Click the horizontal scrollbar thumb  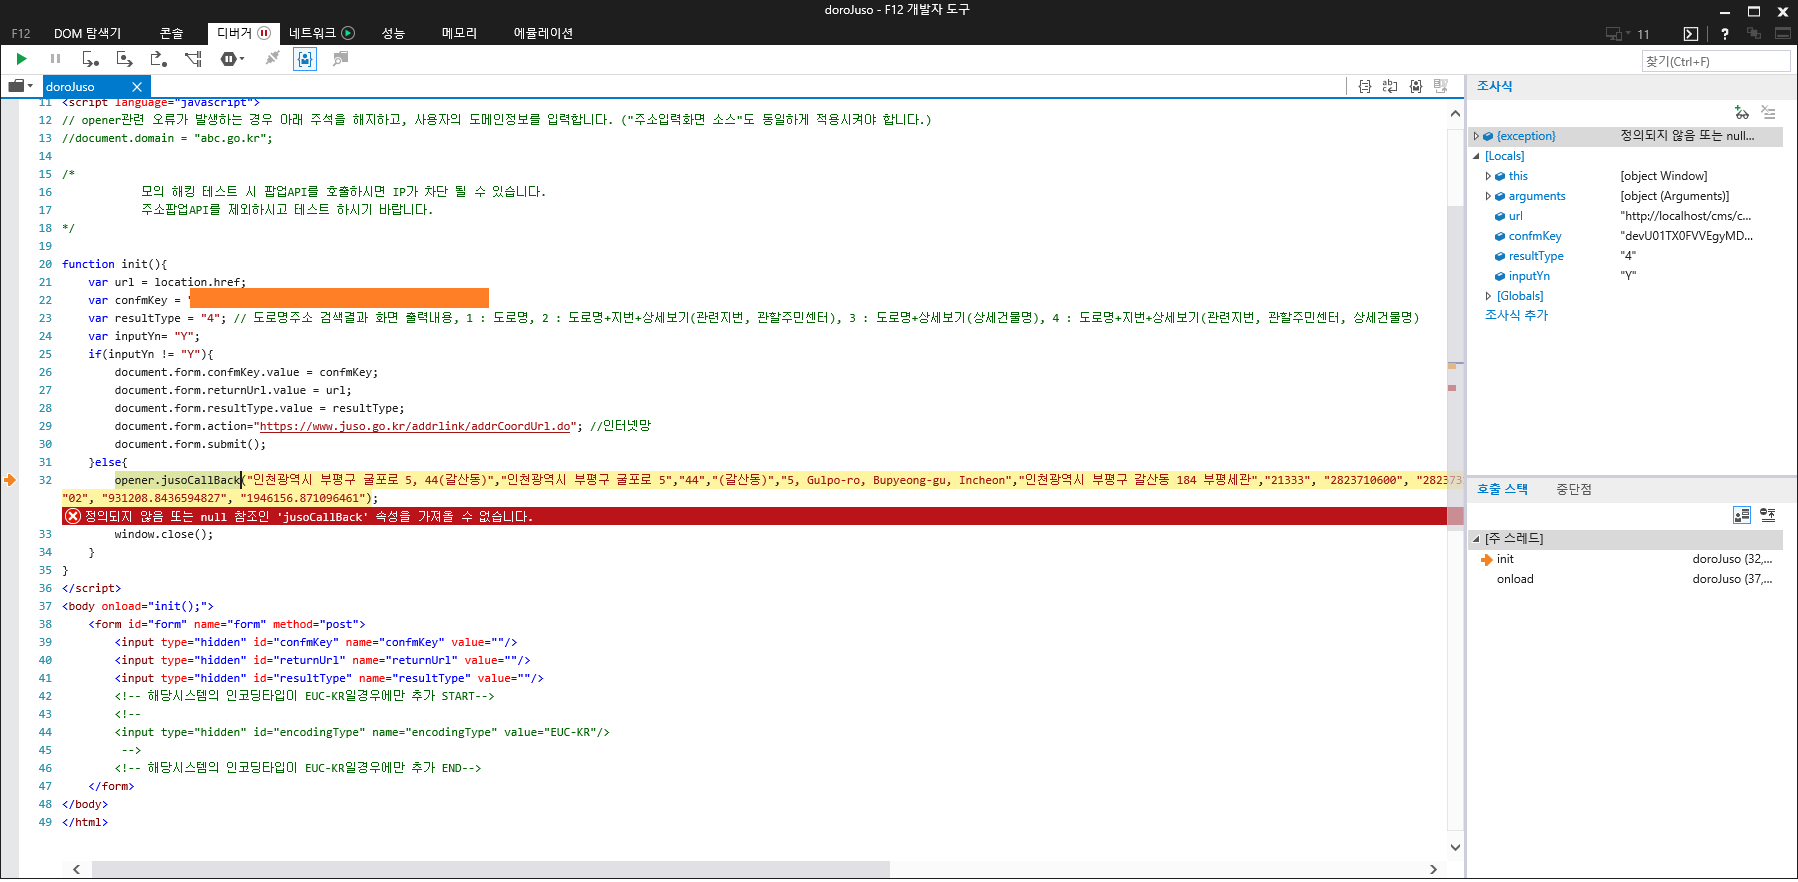coord(490,869)
